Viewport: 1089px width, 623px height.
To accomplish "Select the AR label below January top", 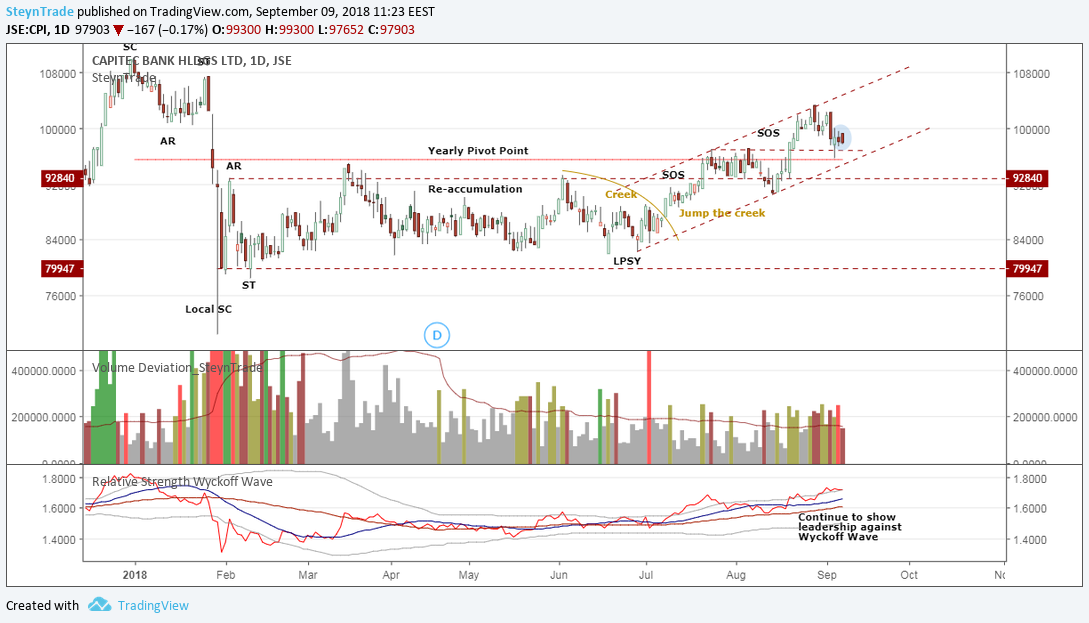I will pyautogui.click(x=168, y=141).
